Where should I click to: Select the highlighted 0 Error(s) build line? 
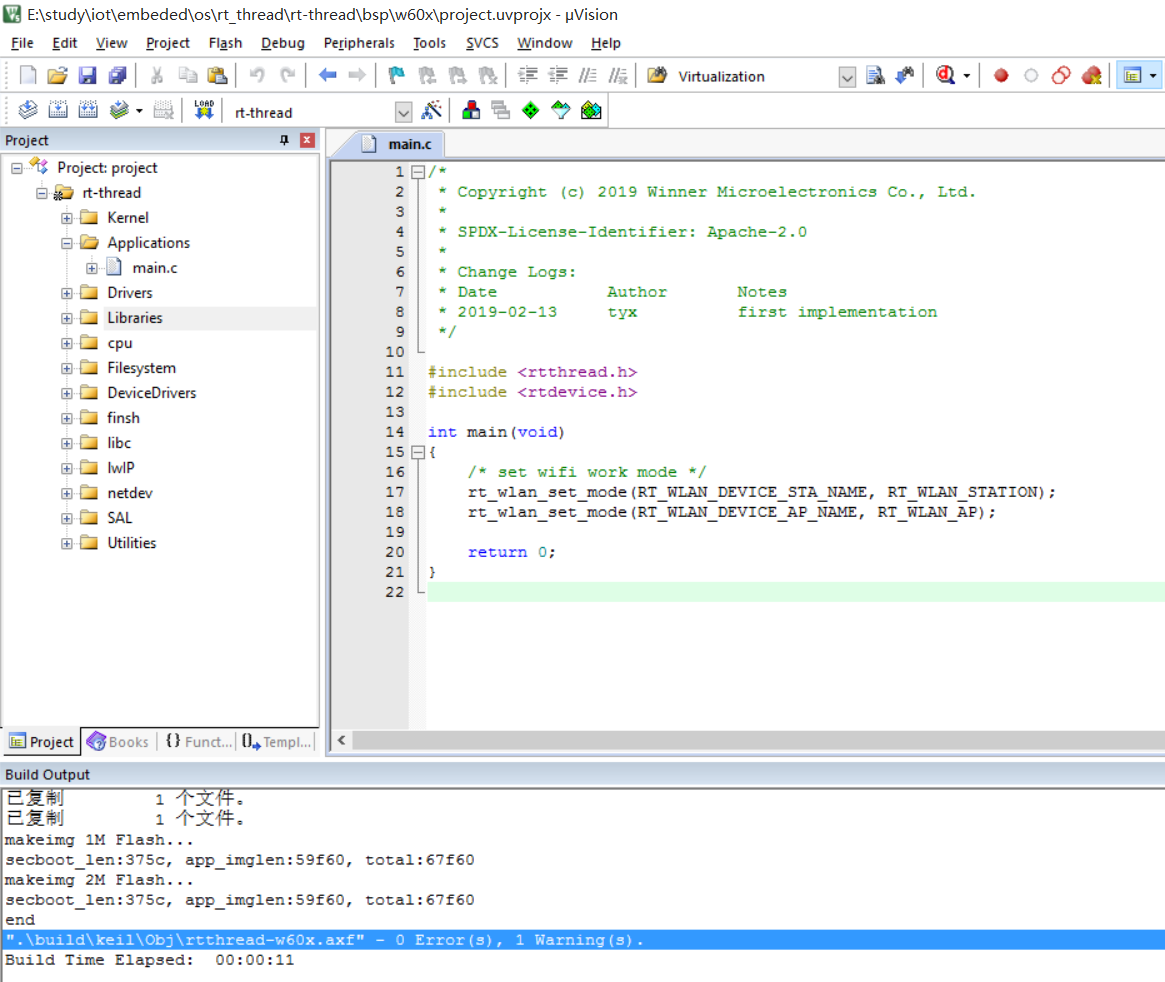584,940
